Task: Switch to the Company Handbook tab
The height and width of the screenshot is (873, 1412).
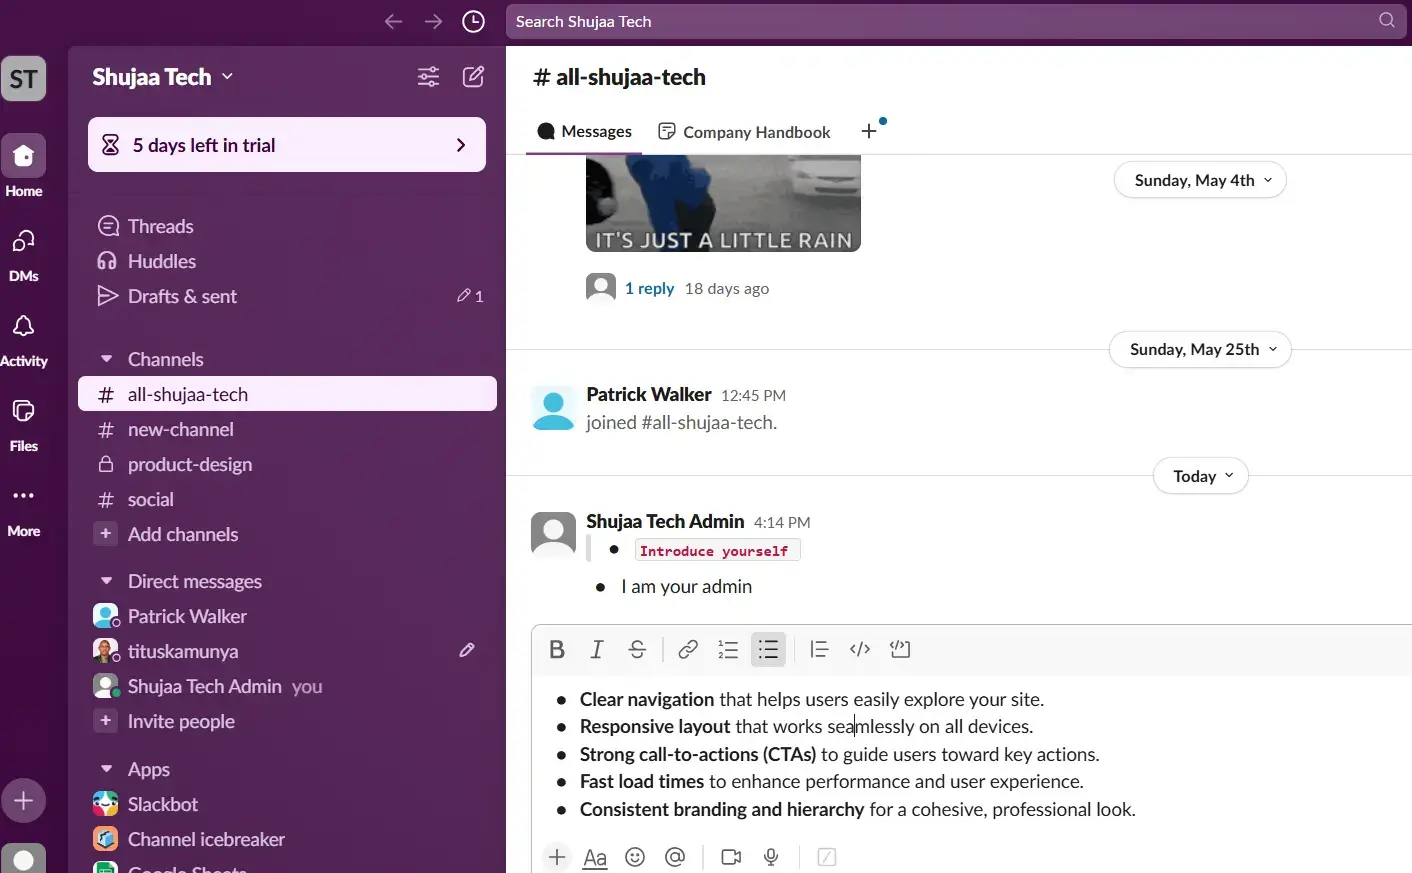Action: [x=745, y=132]
